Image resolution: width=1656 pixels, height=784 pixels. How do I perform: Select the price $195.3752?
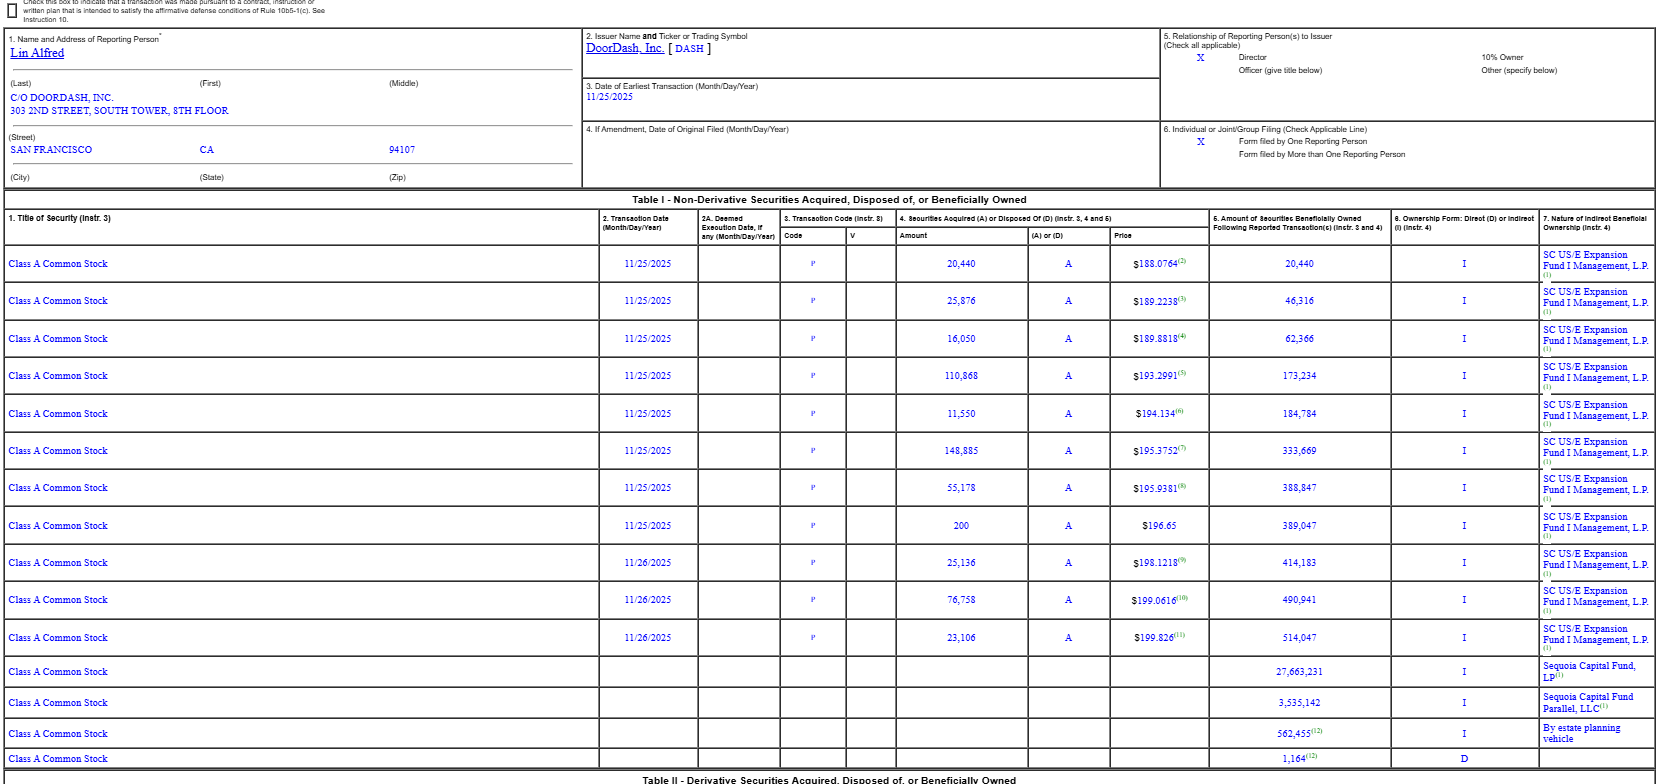point(1155,451)
